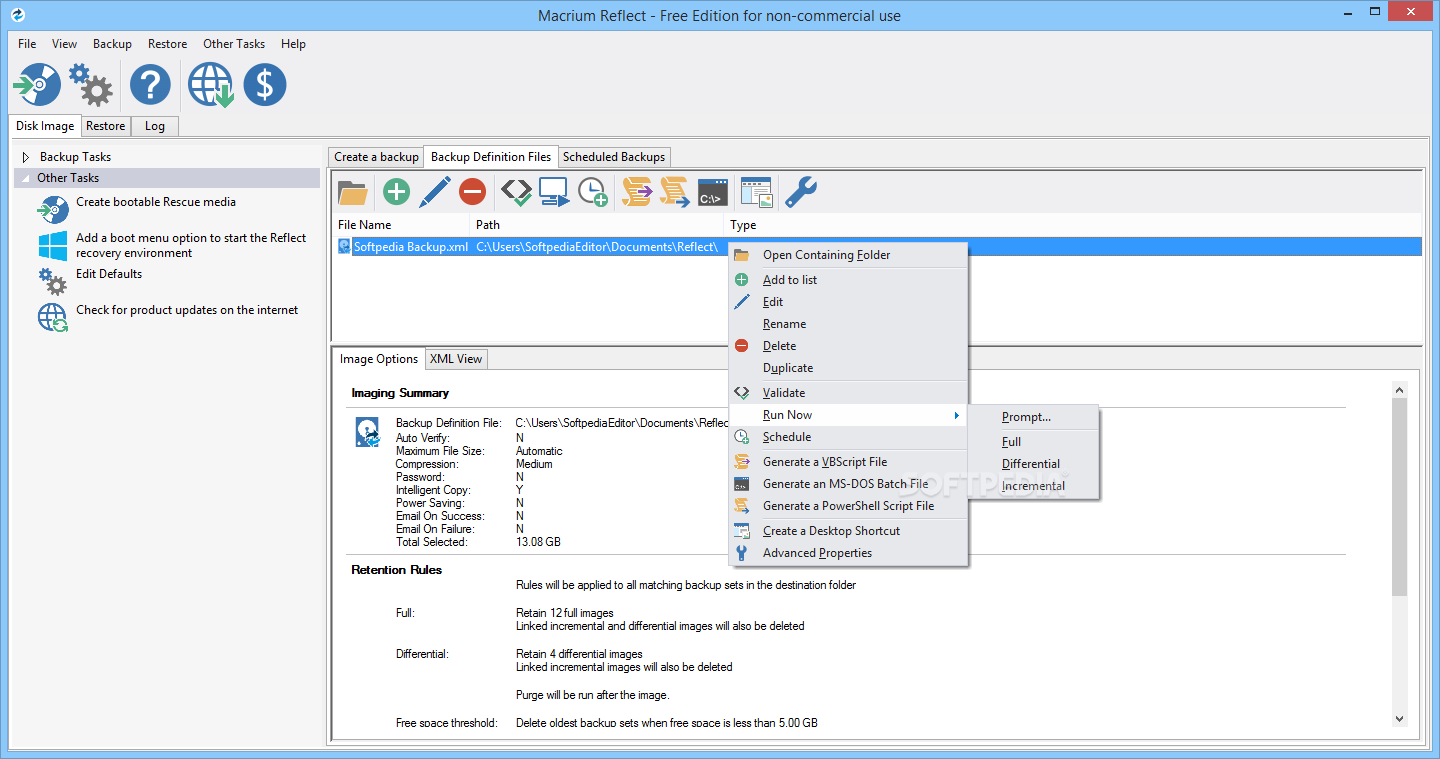
Task: Choose Delete in context menu
Action: [848, 346]
